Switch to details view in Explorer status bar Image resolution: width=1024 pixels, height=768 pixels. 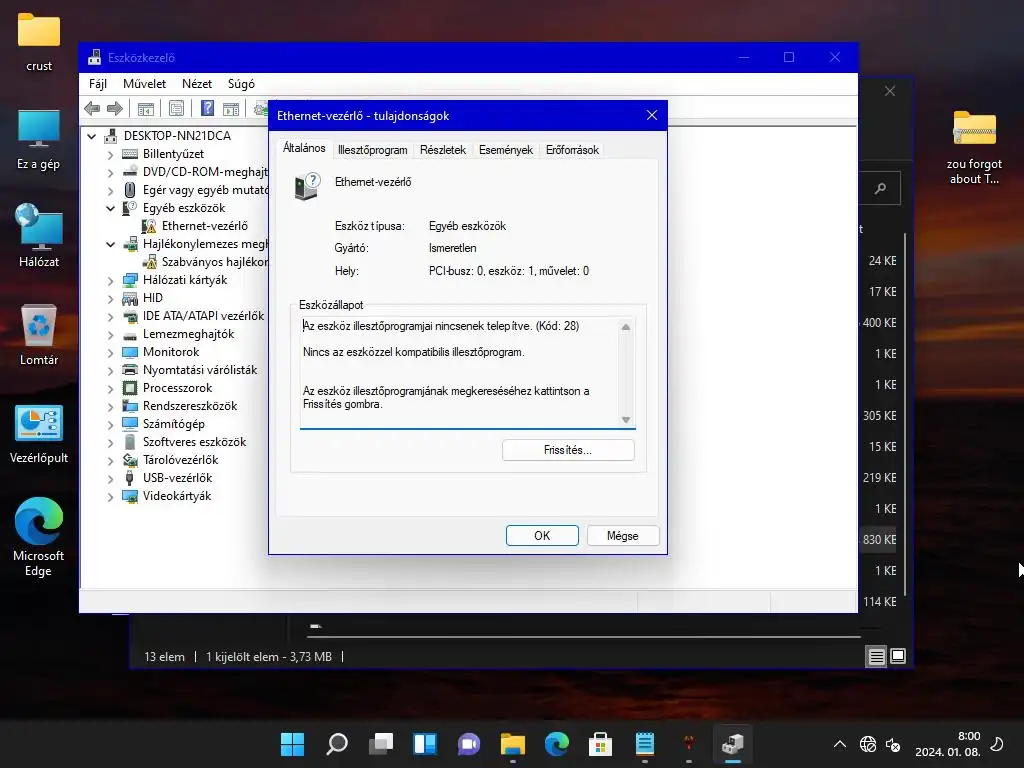point(876,656)
